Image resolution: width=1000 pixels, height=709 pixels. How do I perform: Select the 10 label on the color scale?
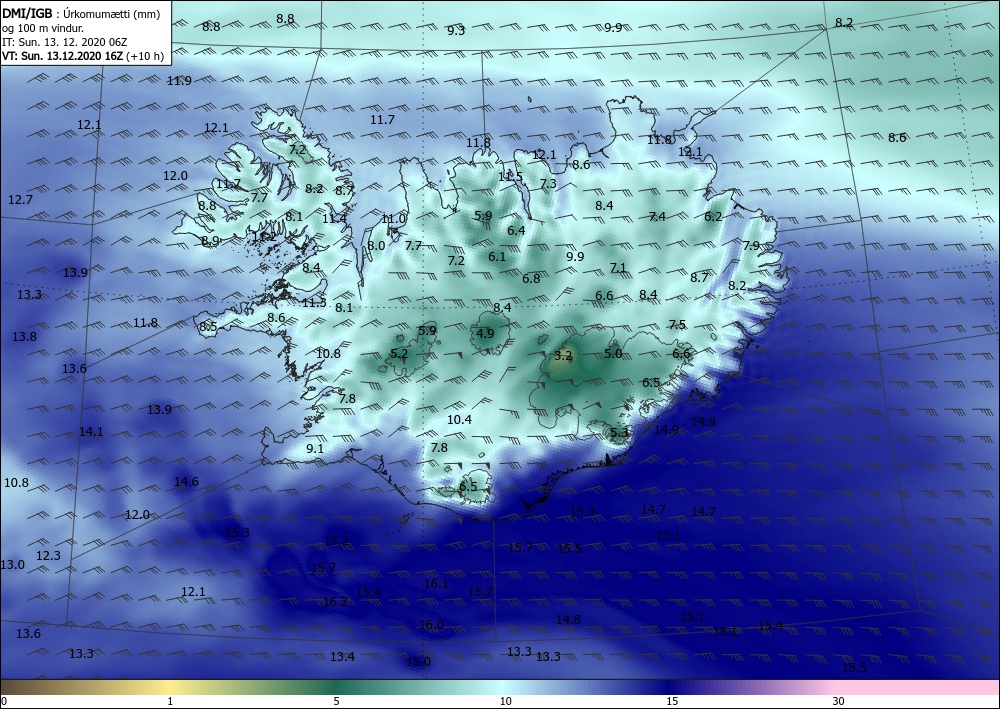pyautogui.click(x=506, y=701)
